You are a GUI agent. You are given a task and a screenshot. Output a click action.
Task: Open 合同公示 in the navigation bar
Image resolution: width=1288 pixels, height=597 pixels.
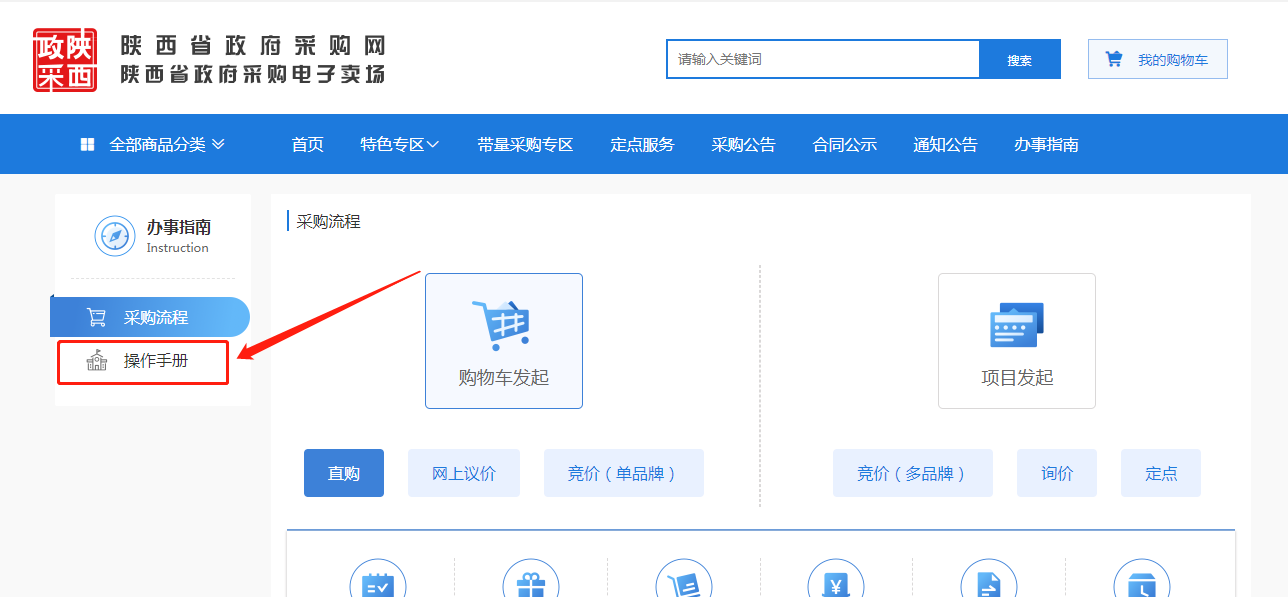tap(844, 144)
